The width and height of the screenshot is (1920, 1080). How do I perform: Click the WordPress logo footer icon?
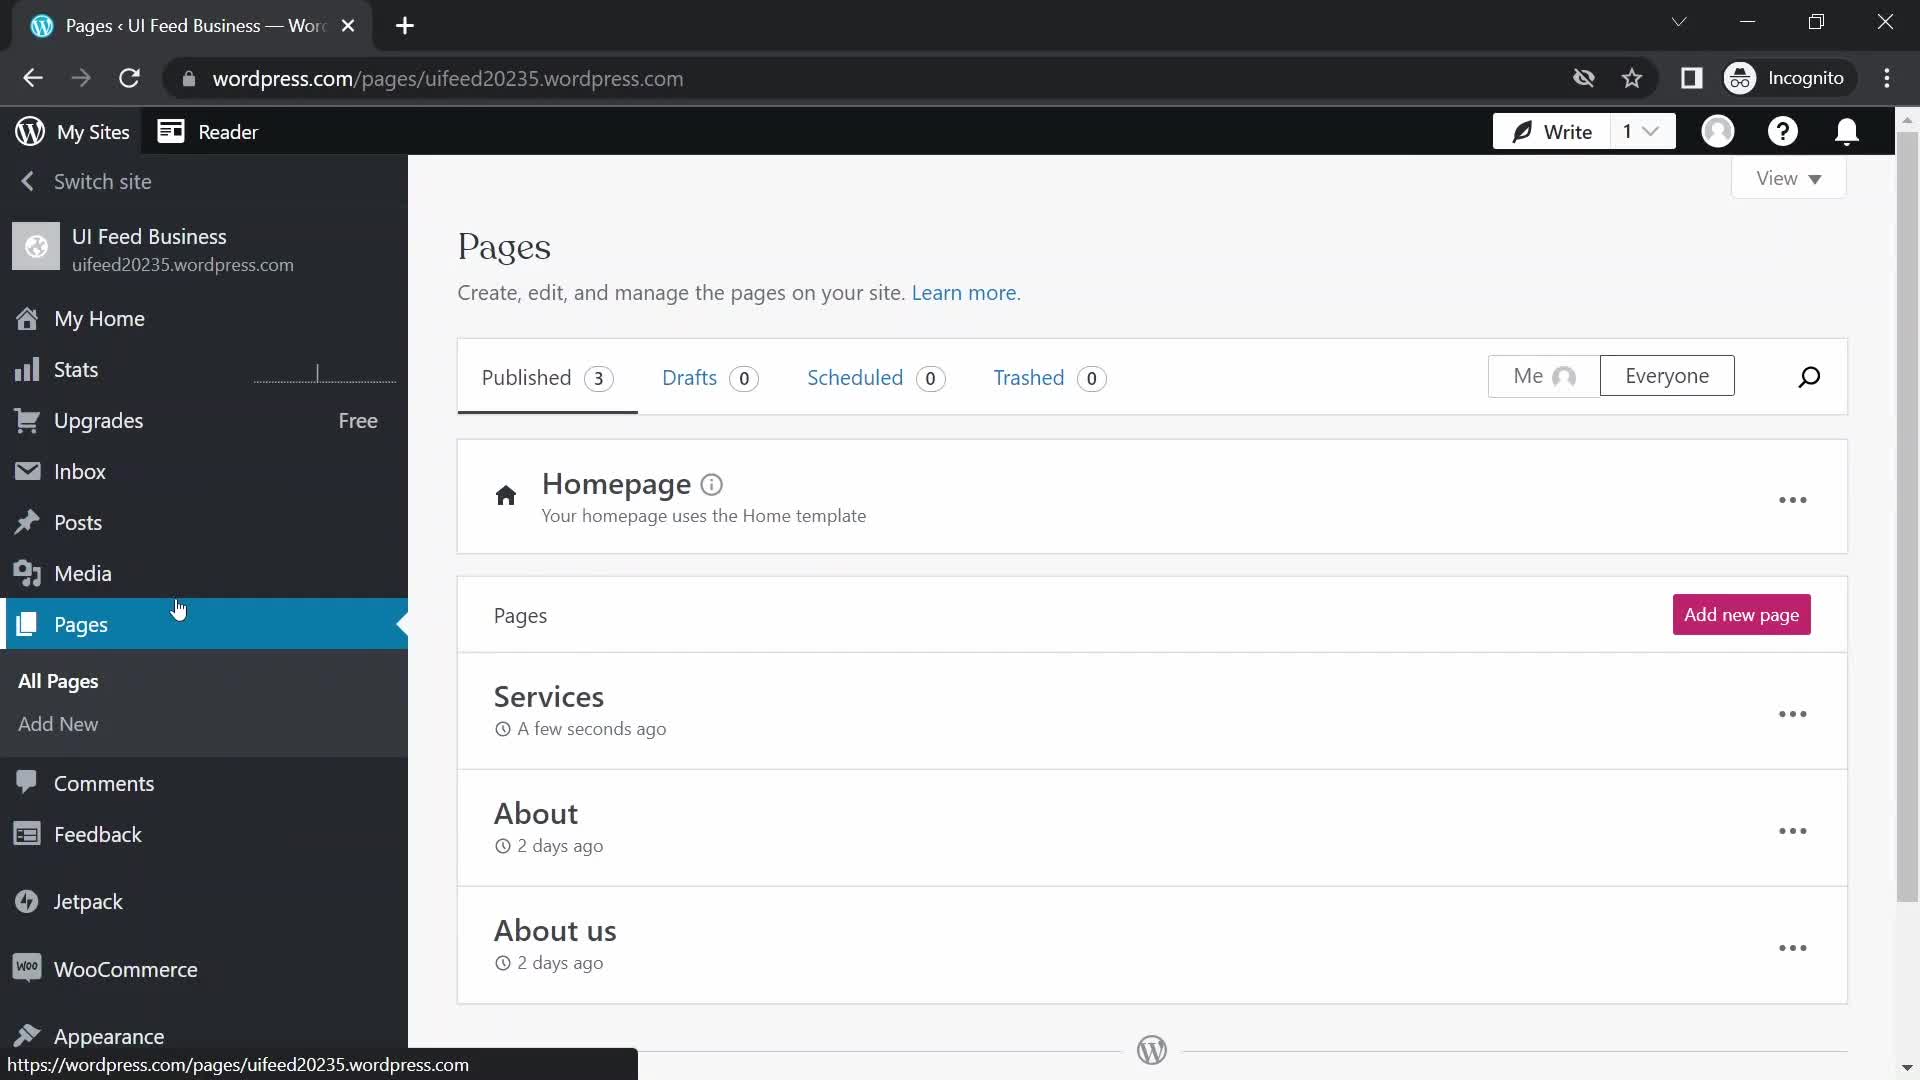1151,1050
